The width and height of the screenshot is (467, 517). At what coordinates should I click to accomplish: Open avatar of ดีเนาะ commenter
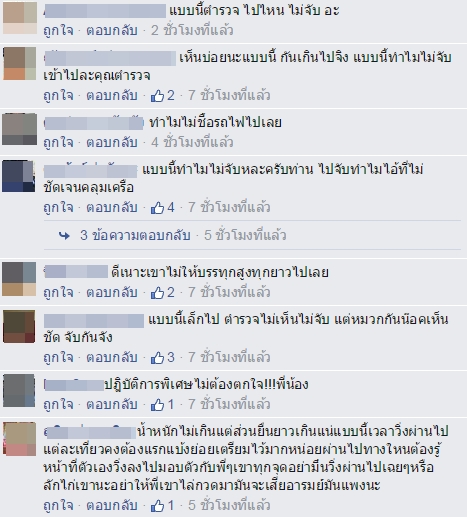coord(19,279)
